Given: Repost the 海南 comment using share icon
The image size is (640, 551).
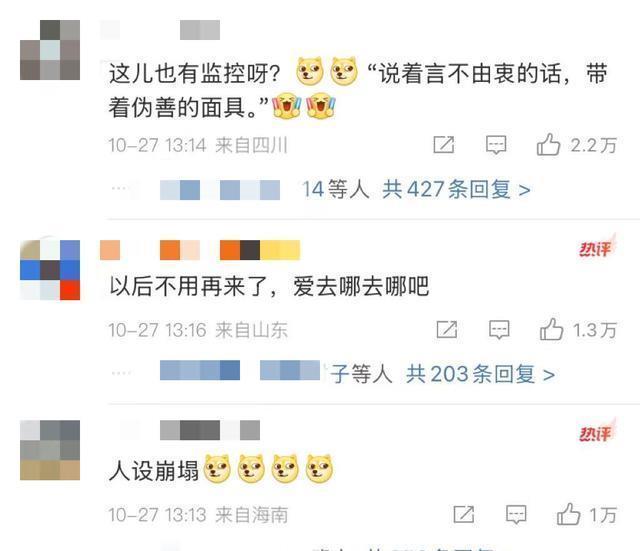Looking at the screenshot, I should 464,514.
